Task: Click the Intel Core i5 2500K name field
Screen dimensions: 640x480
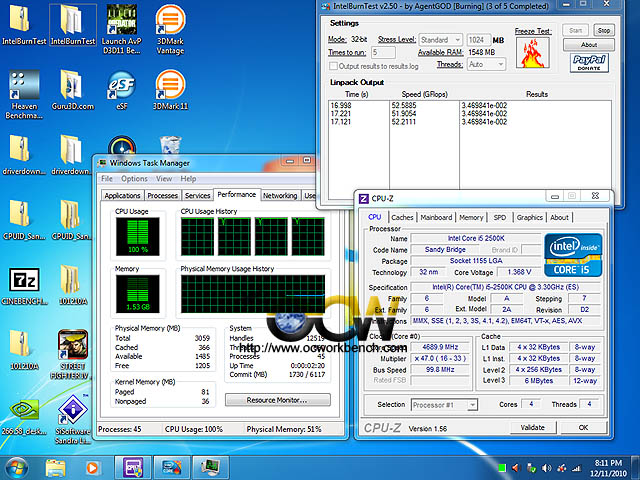Action: pos(476,238)
